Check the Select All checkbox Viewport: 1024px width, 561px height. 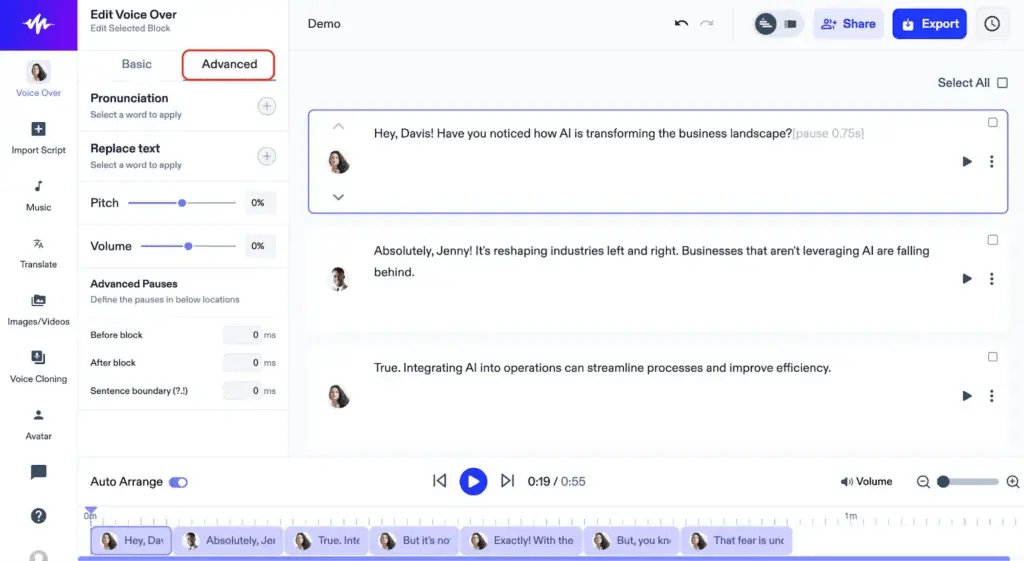coord(1002,83)
